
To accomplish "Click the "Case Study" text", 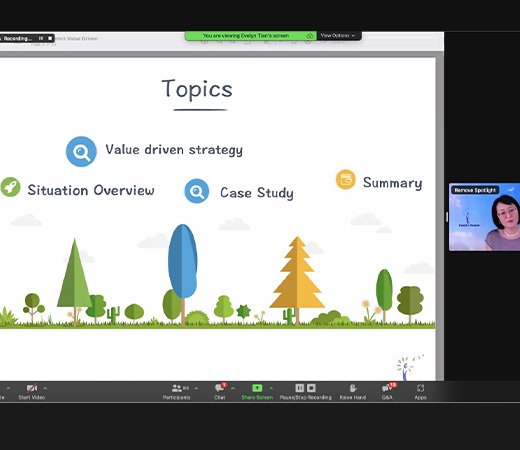I will pyautogui.click(x=257, y=193).
